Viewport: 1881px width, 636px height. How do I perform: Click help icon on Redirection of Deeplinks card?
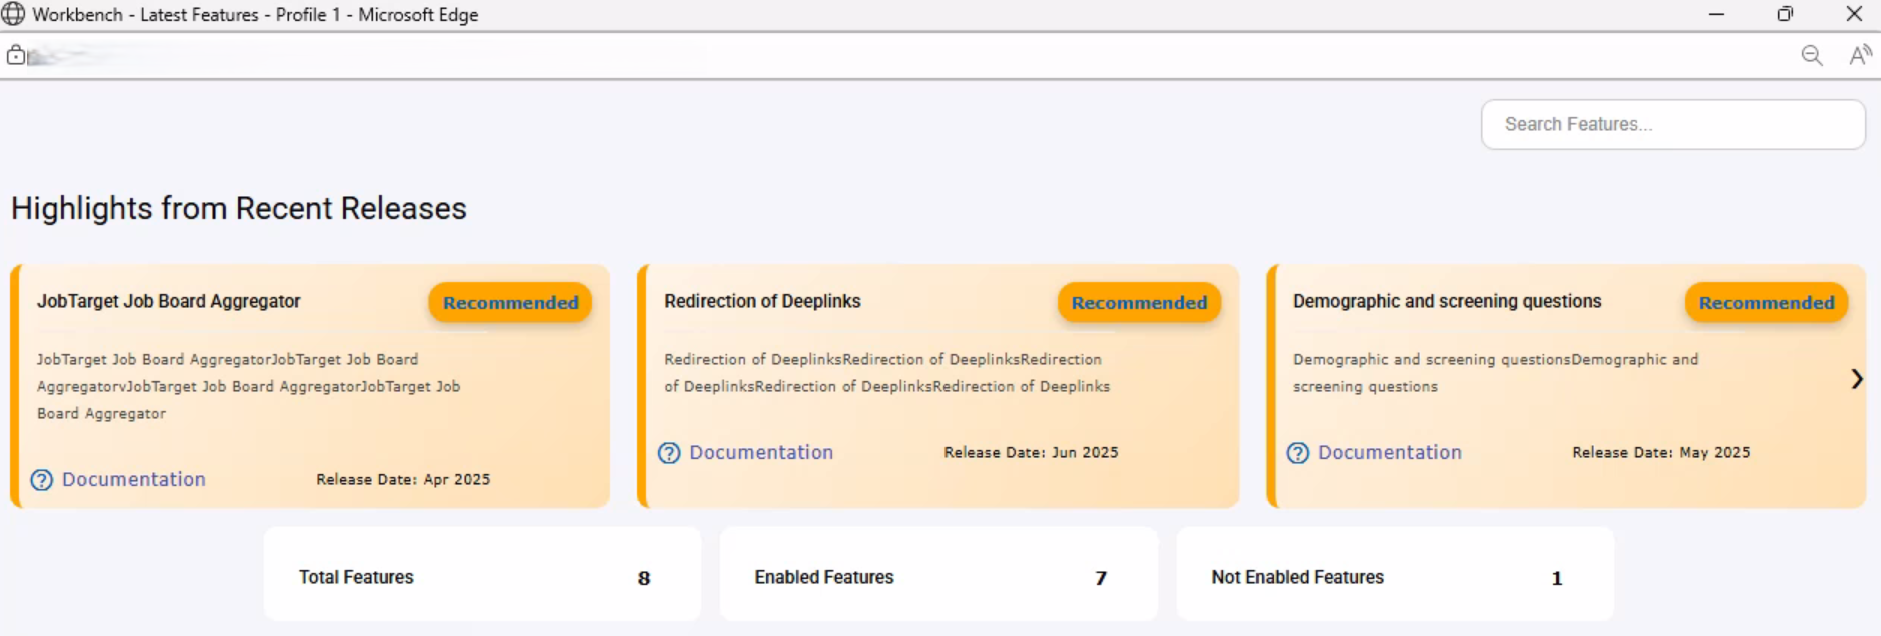(x=669, y=453)
